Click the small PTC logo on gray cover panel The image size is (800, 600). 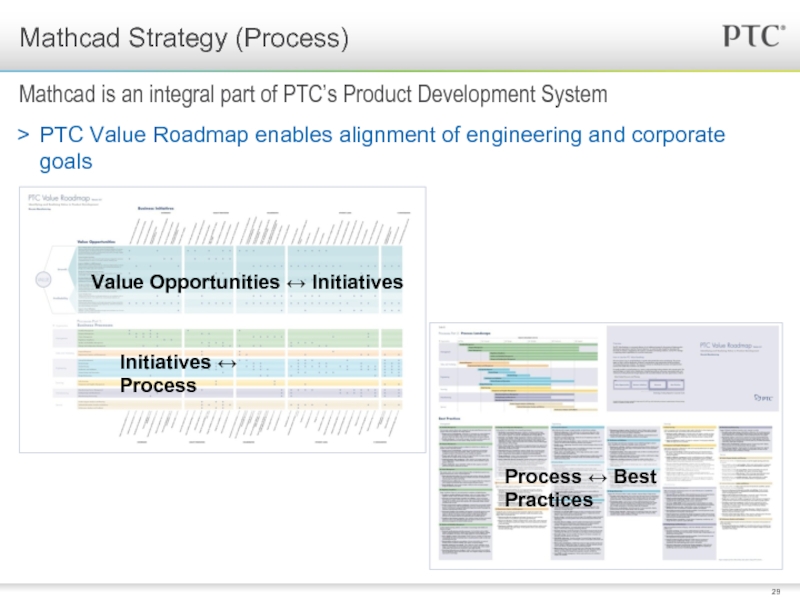[x=763, y=398]
